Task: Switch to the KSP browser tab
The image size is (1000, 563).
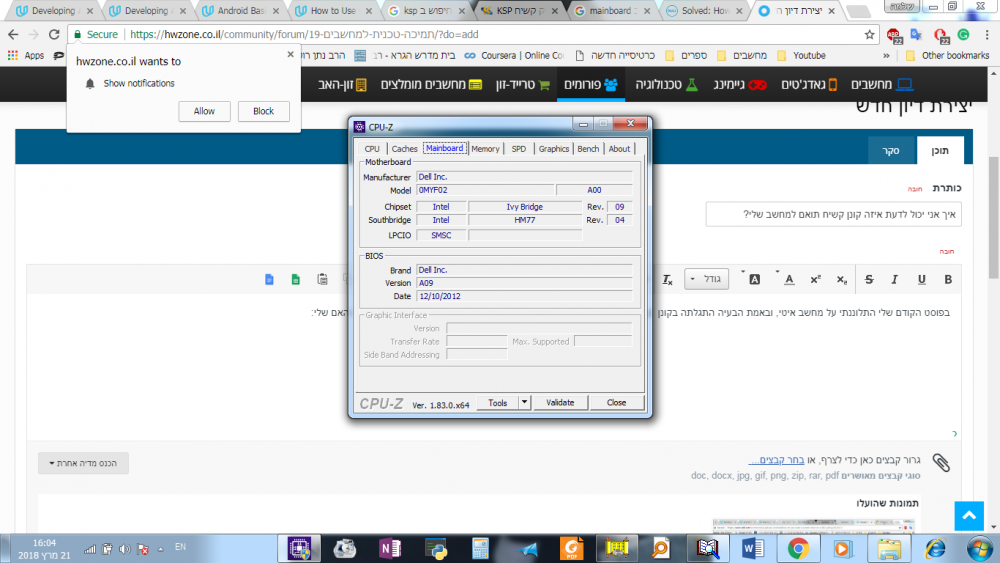Action: 520,11
